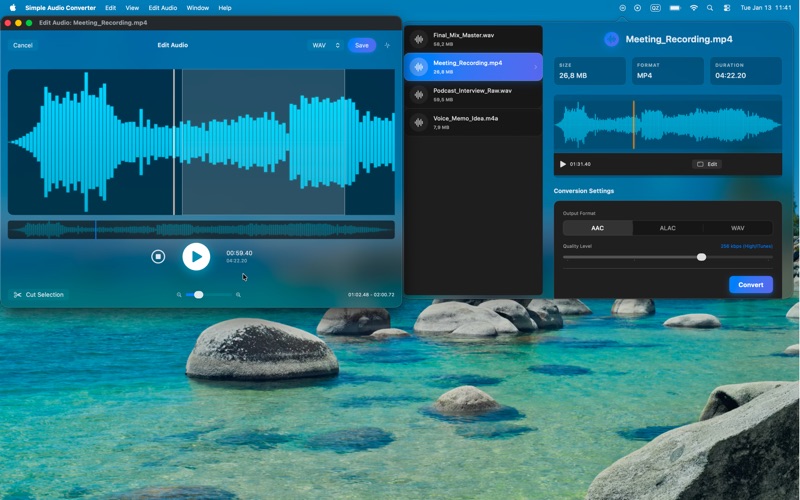Click the zoom-in magnifier next to the zoom slider

[238, 295]
